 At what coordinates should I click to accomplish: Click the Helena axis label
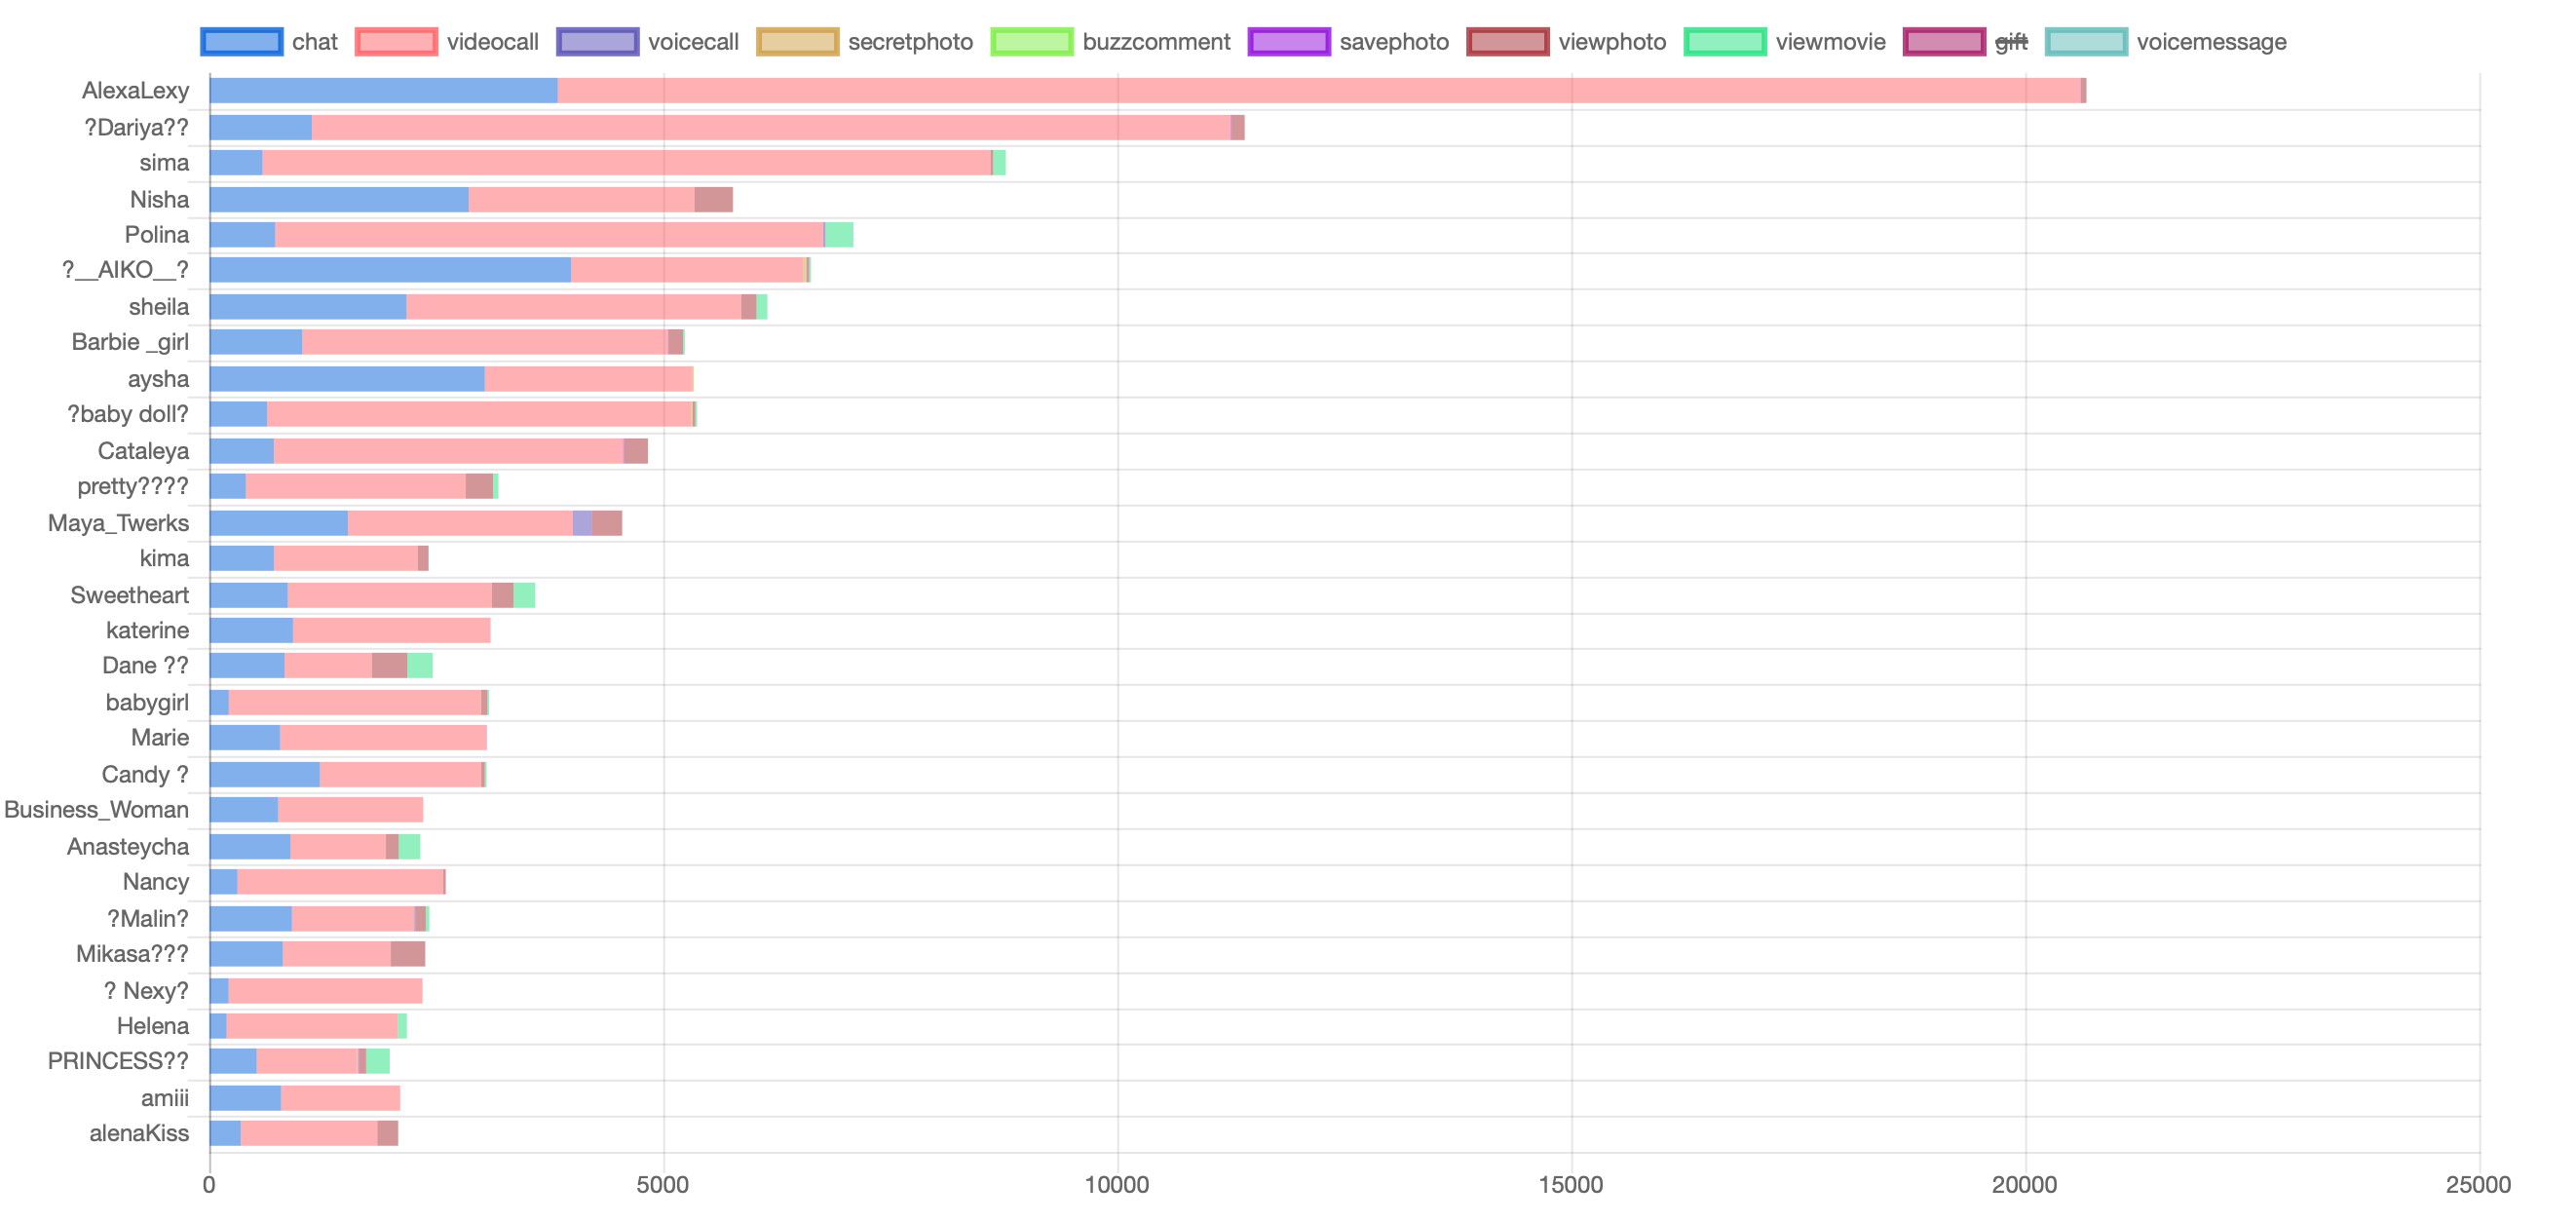(153, 1026)
